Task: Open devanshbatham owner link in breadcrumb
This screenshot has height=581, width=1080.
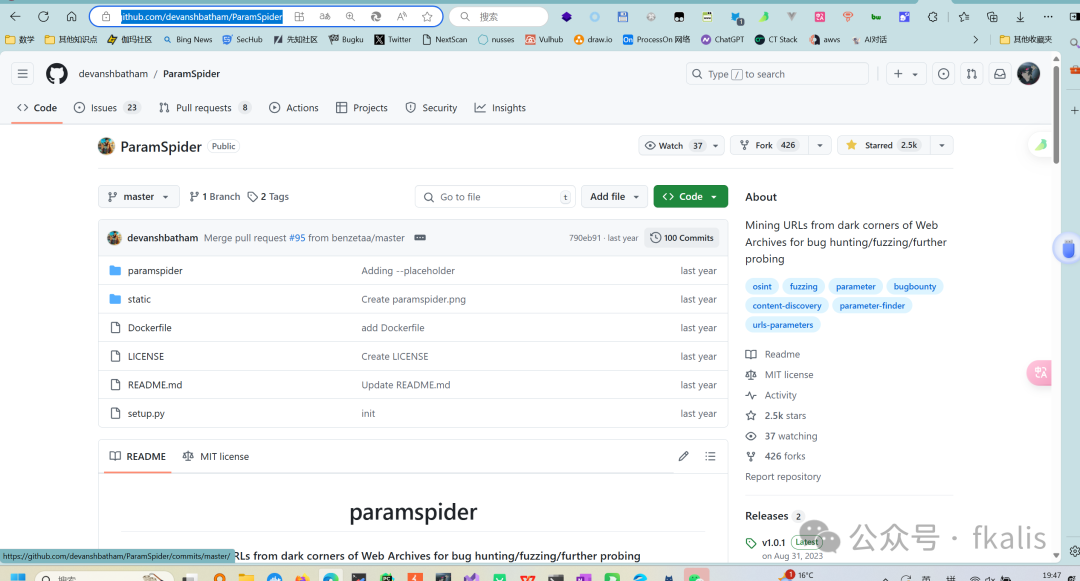Action: pos(113,74)
